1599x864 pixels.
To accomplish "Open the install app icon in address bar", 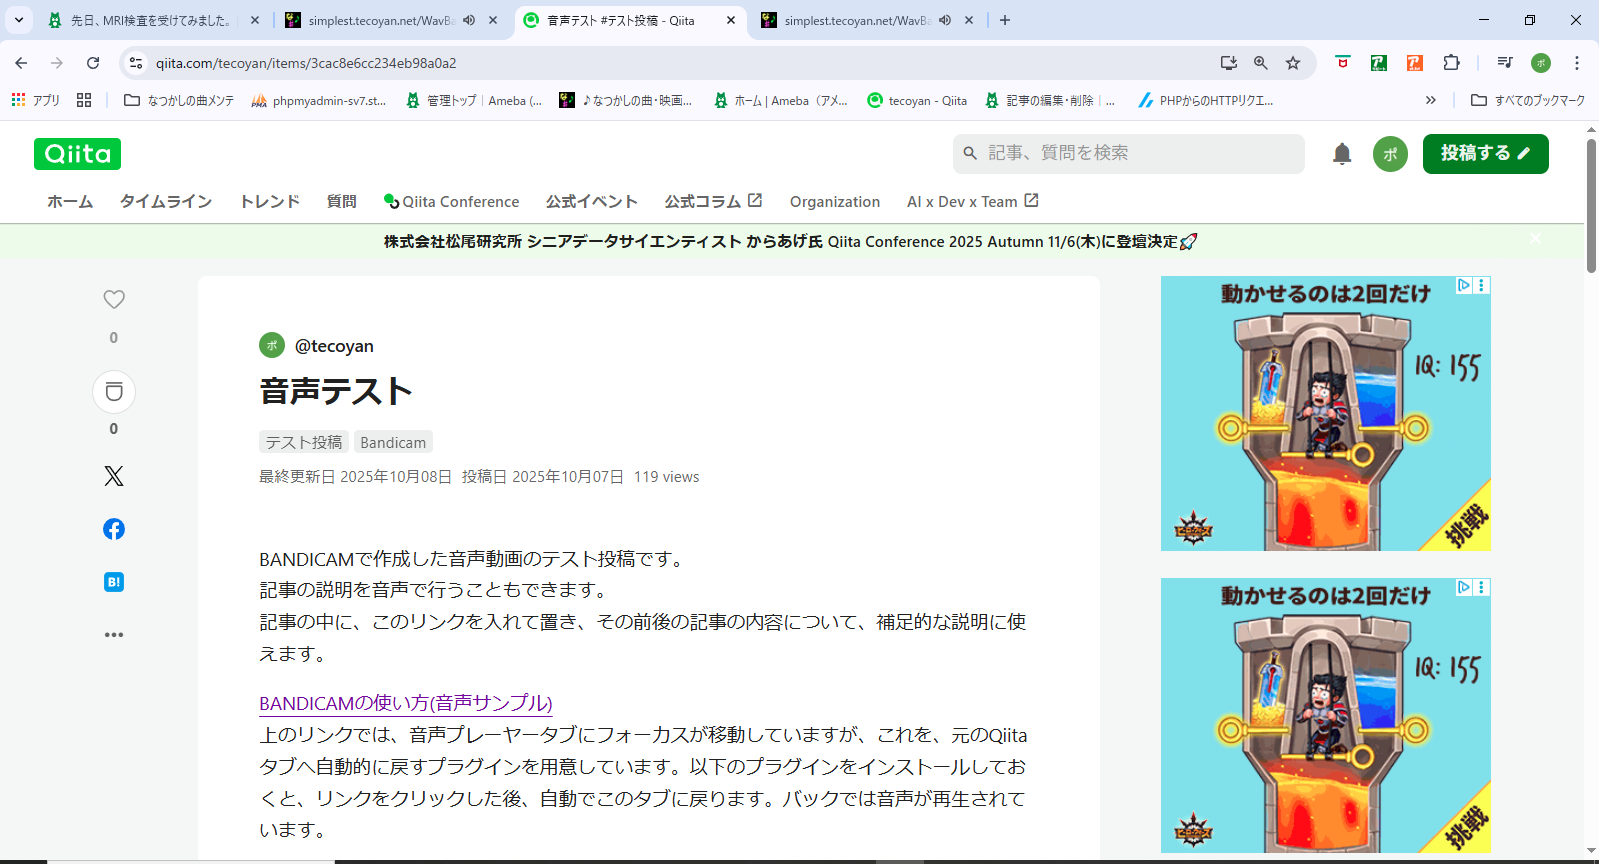I will tap(1229, 63).
